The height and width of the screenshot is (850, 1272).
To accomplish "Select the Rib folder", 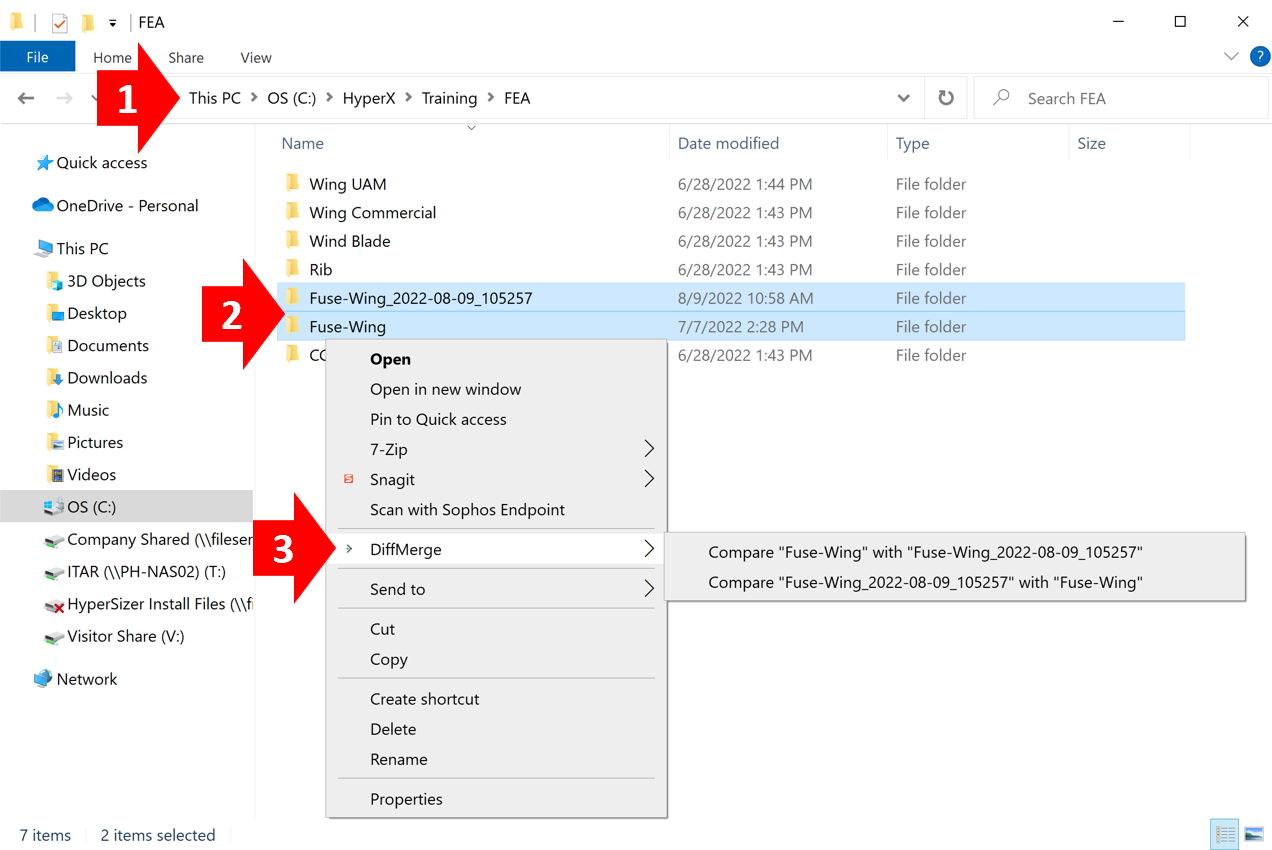I will click(x=730, y=269).
